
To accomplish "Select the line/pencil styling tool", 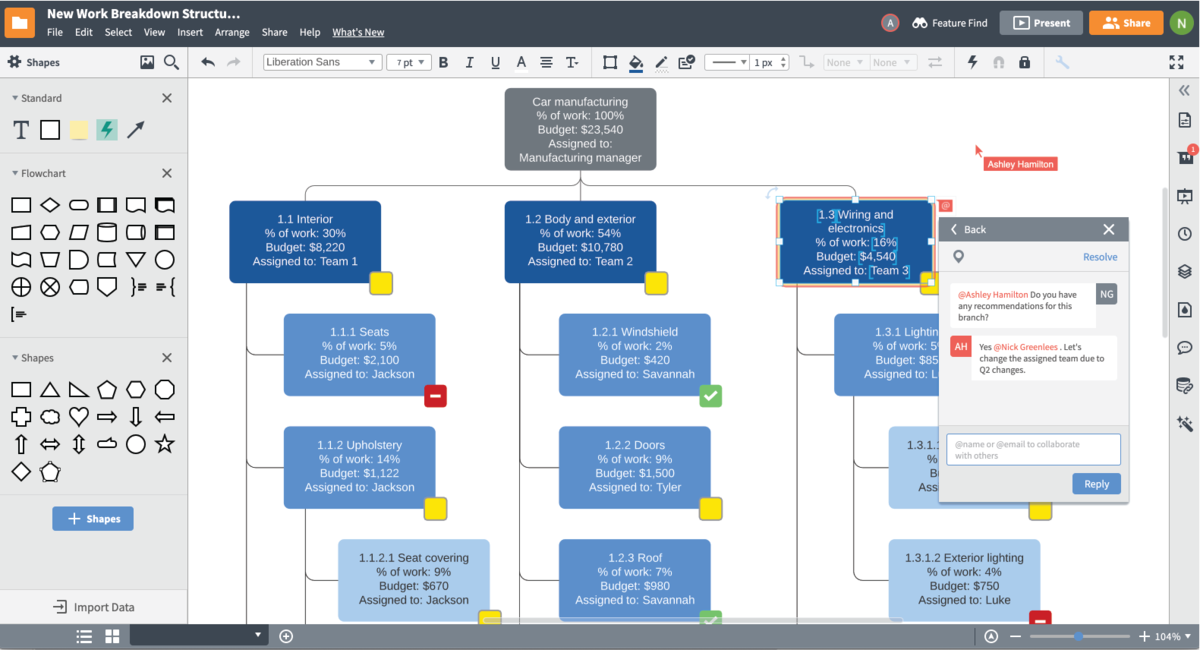I will [x=661, y=62].
